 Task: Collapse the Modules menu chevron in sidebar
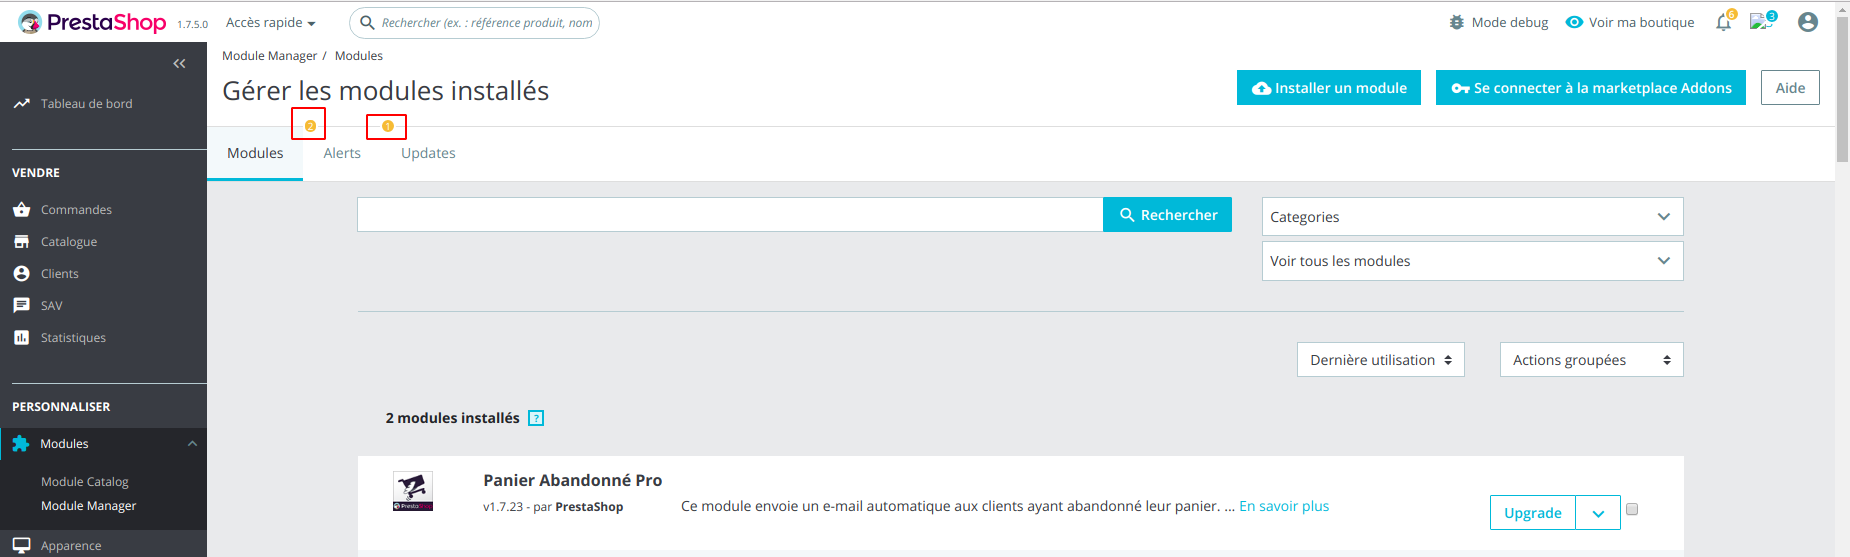[192, 443]
